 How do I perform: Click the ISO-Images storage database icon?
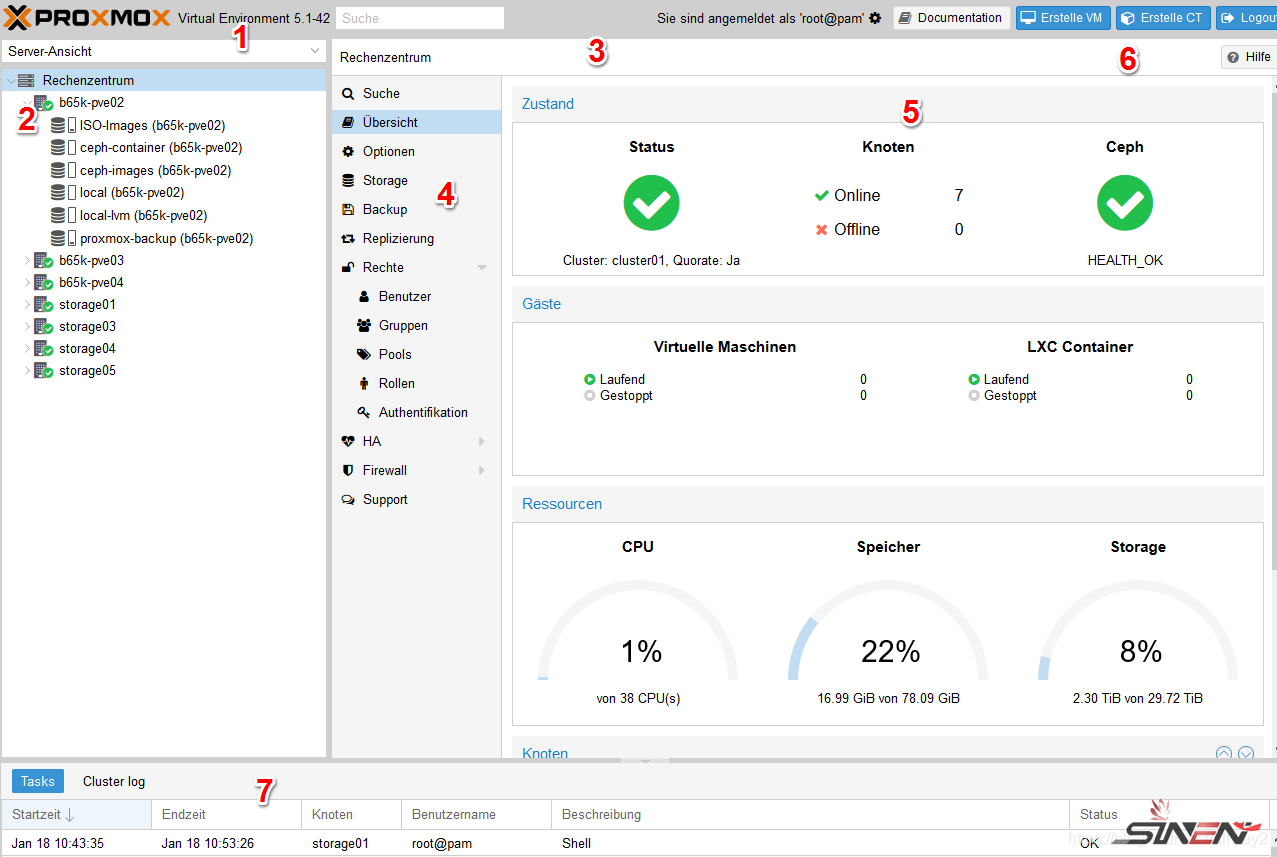pos(58,125)
